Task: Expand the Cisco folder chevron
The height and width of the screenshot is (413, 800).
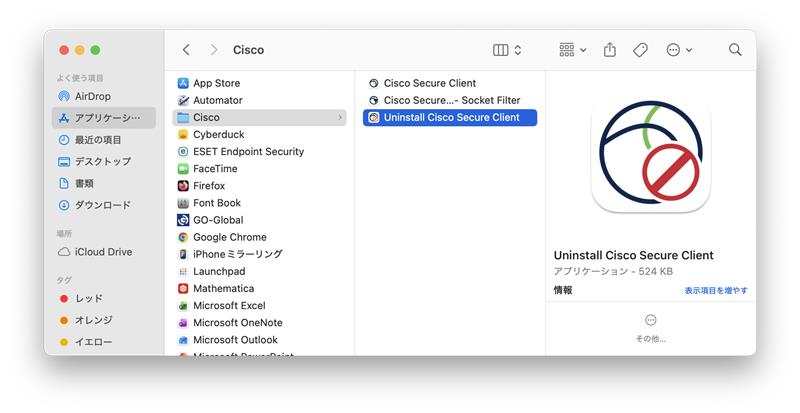Action: (x=340, y=118)
